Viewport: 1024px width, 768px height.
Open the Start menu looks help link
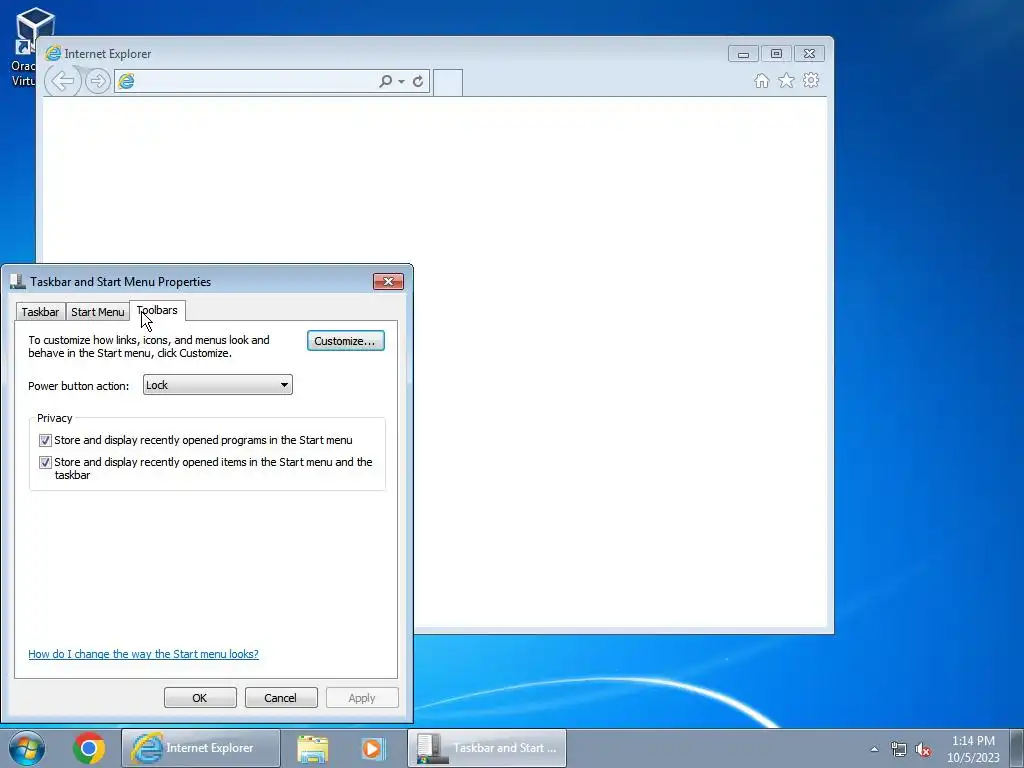(143, 654)
